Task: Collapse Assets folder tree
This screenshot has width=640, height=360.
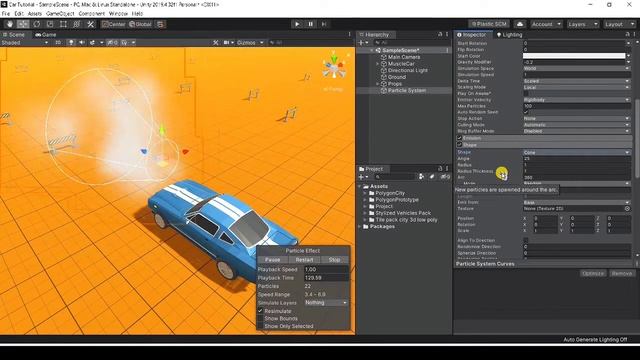Action: (x=360, y=186)
